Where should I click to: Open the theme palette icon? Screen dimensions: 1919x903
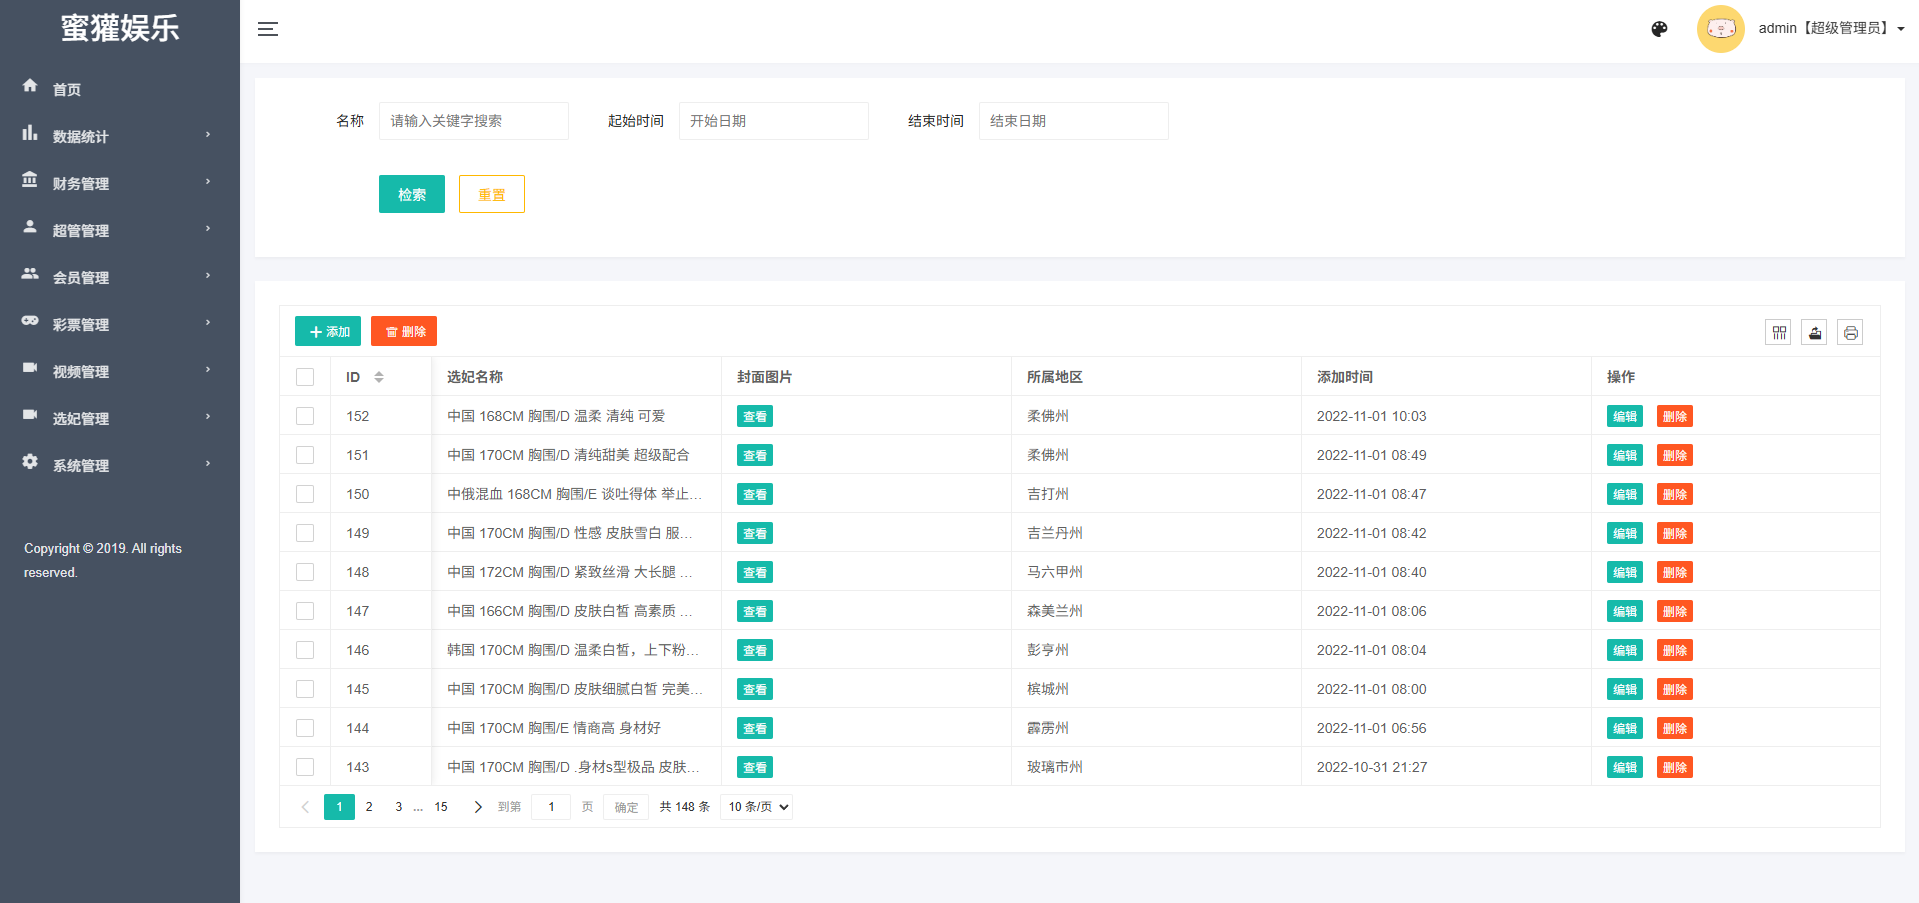tap(1659, 29)
